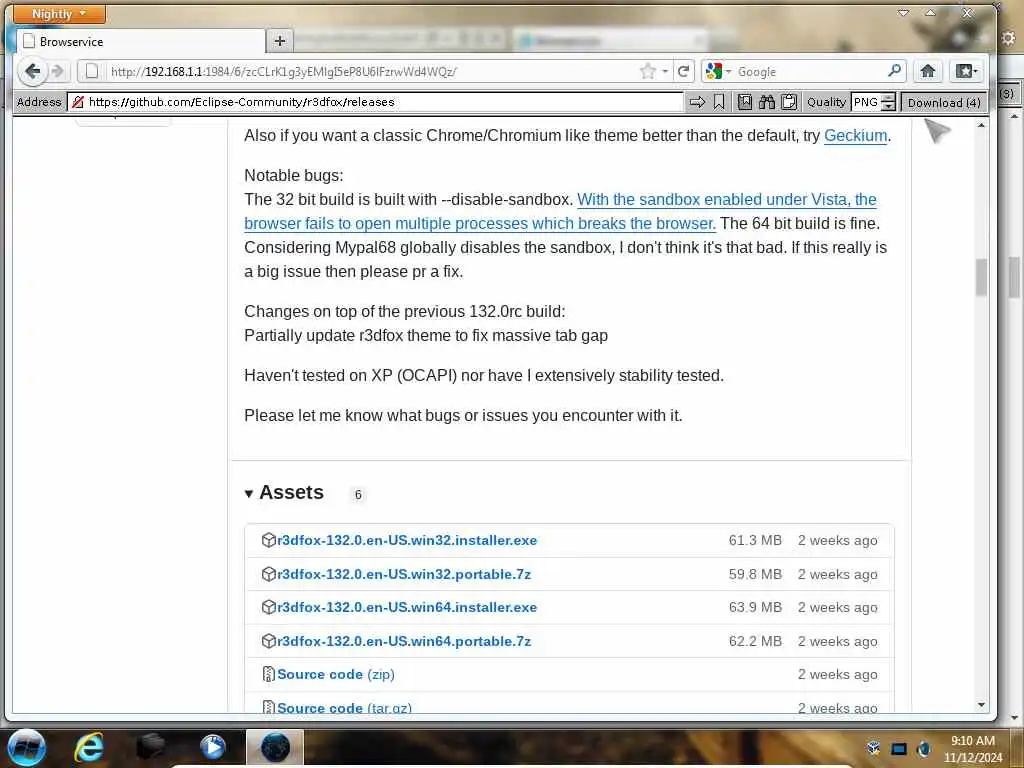Download r3dfox-132.0.en-US.win32.portable.7z
The image size is (1024, 768).
[x=404, y=574]
